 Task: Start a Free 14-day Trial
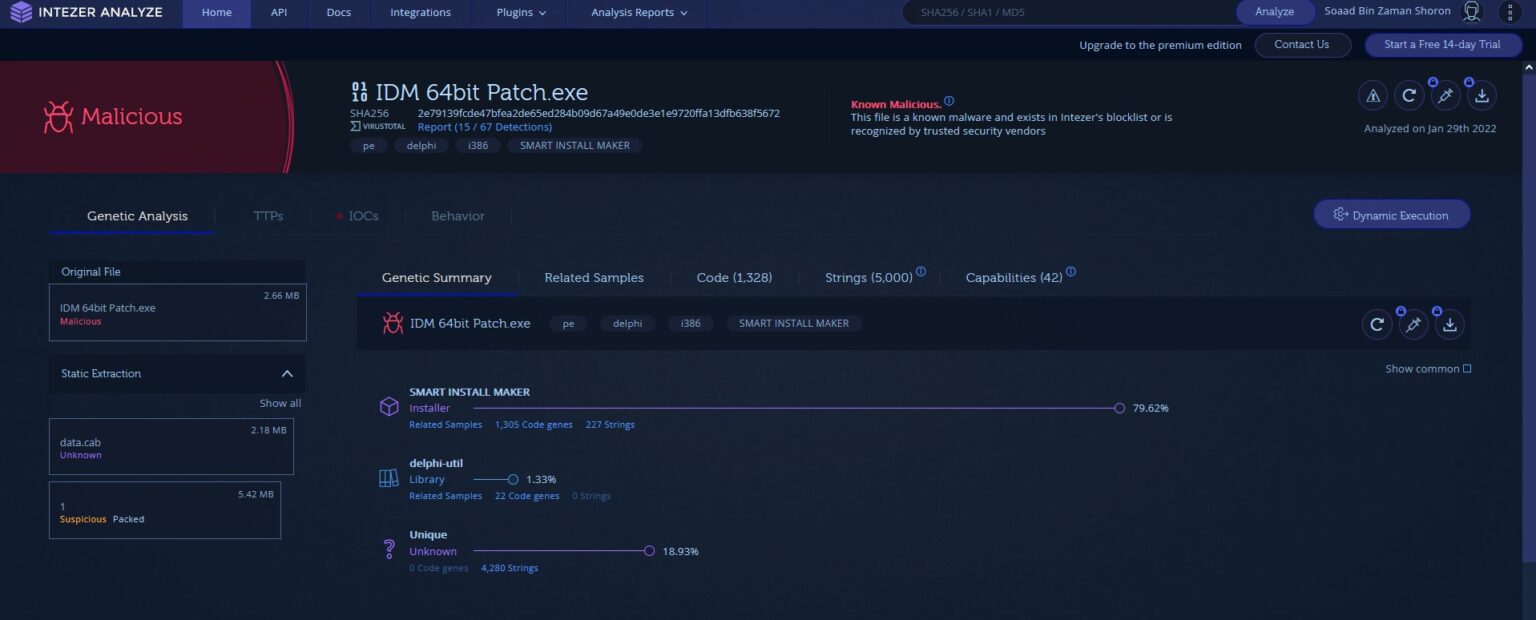(x=1442, y=45)
